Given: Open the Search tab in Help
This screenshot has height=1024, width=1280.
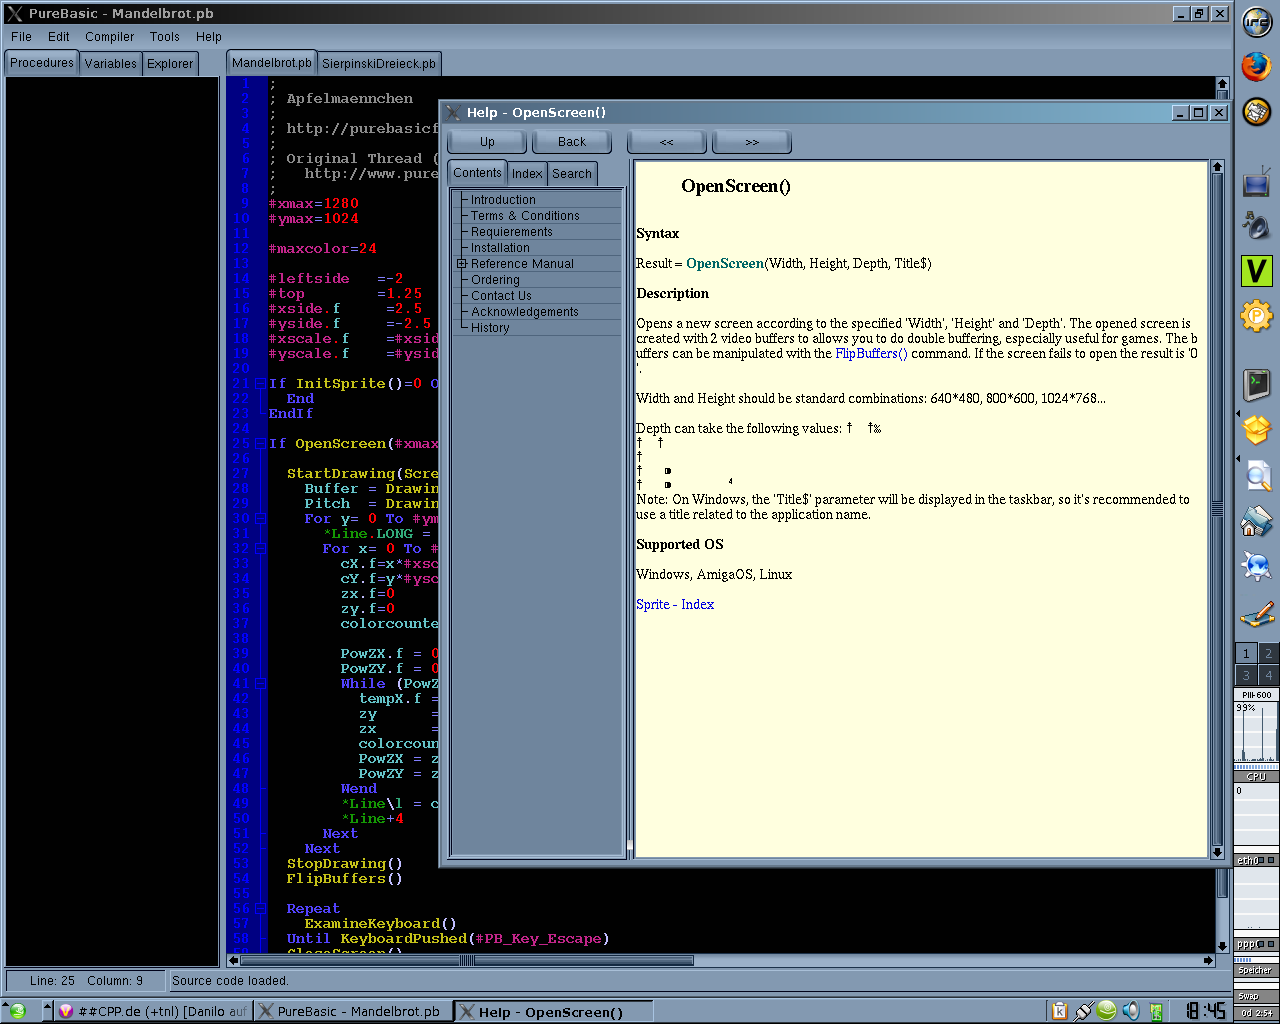Looking at the screenshot, I should point(572,174).
